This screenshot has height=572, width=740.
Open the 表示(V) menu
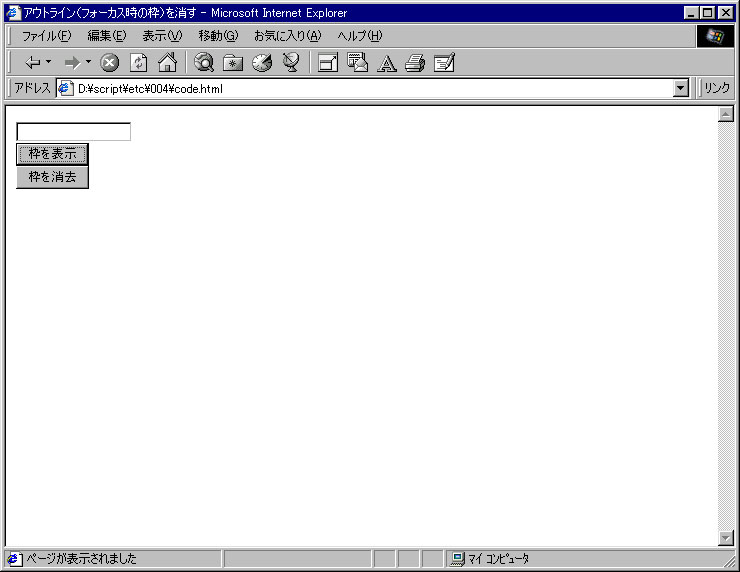pos(162,36)
